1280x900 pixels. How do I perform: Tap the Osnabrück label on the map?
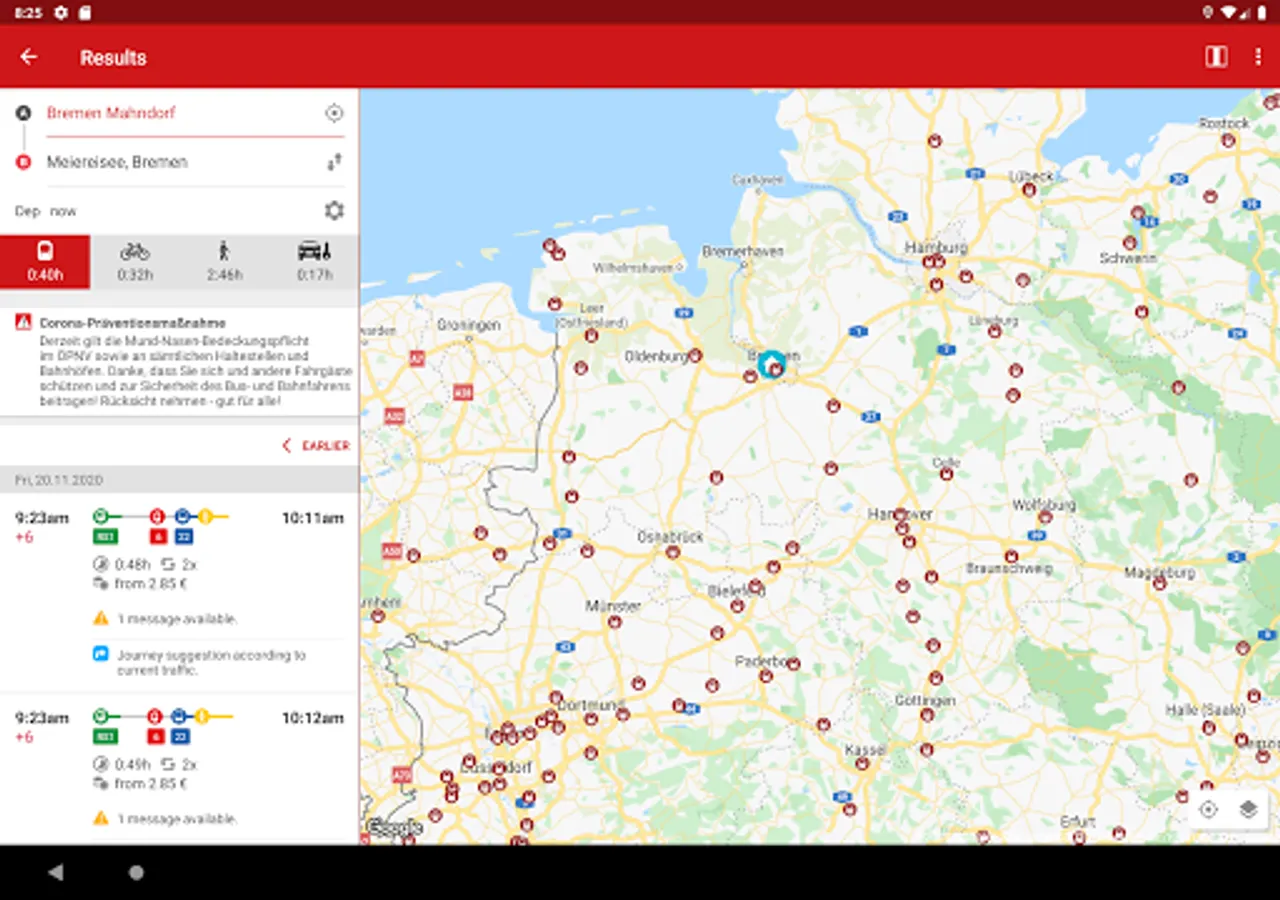coord(671,537)
